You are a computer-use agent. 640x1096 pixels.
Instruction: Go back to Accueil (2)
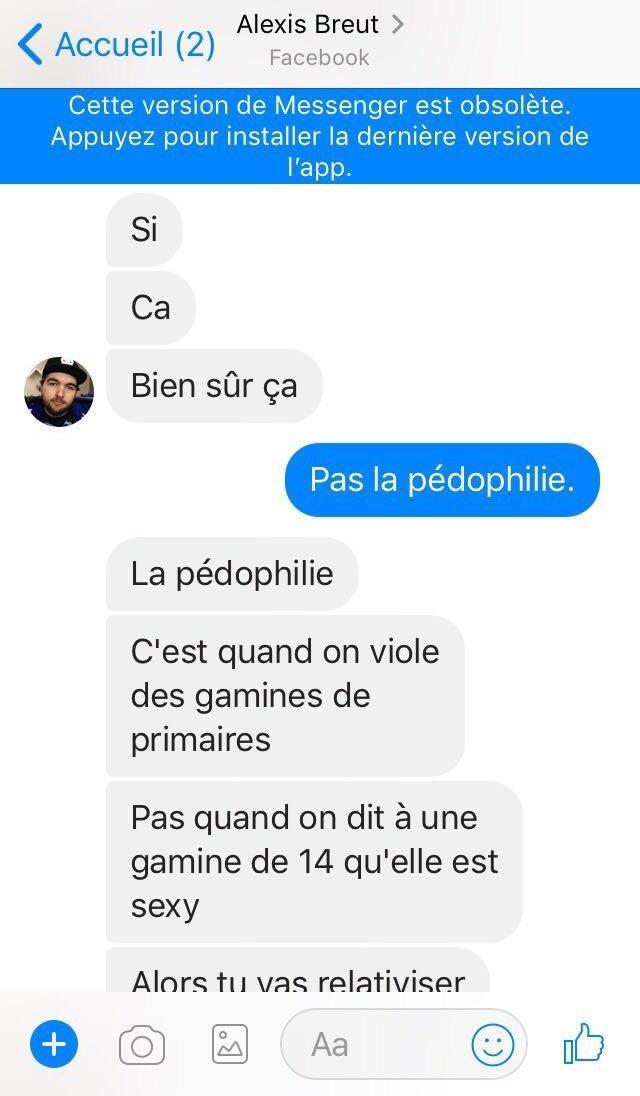click(117, 44)
